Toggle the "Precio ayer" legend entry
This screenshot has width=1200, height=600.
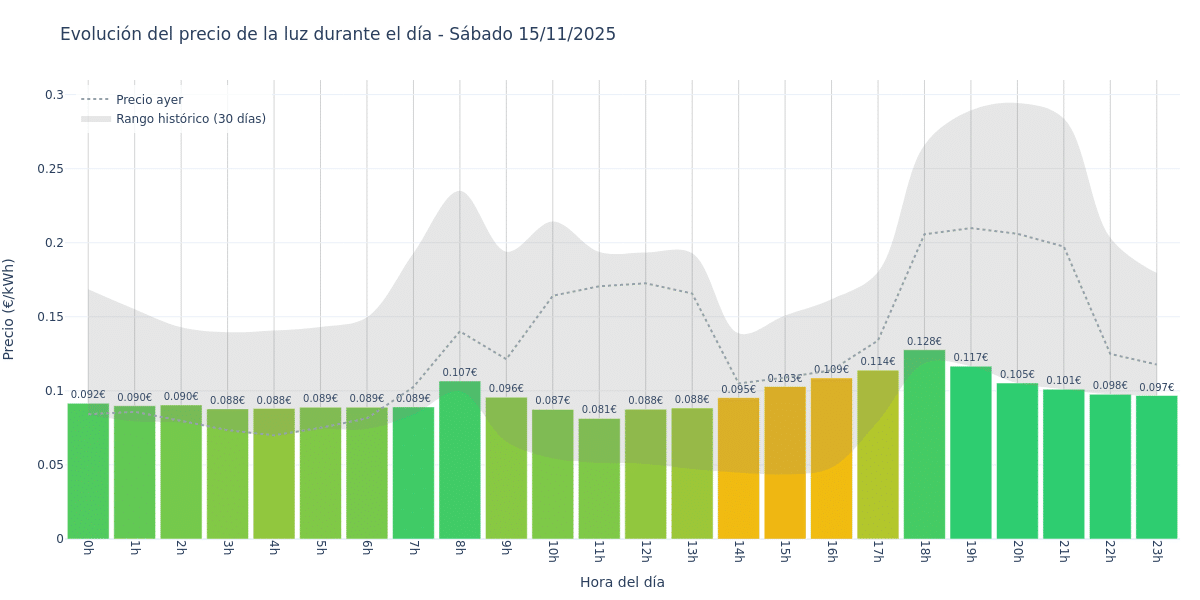149,100
